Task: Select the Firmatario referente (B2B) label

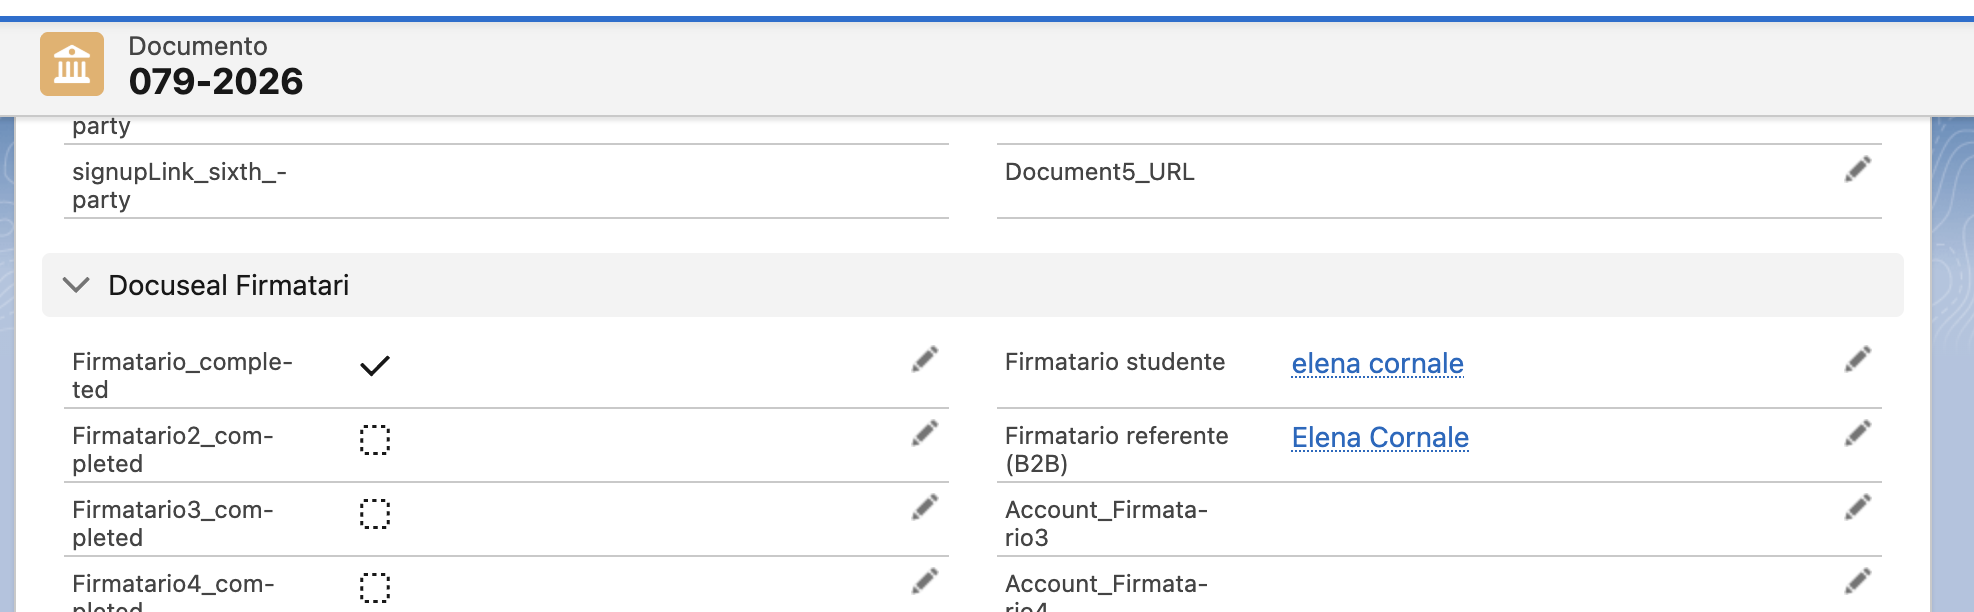Action: [x=1116, y=450]
